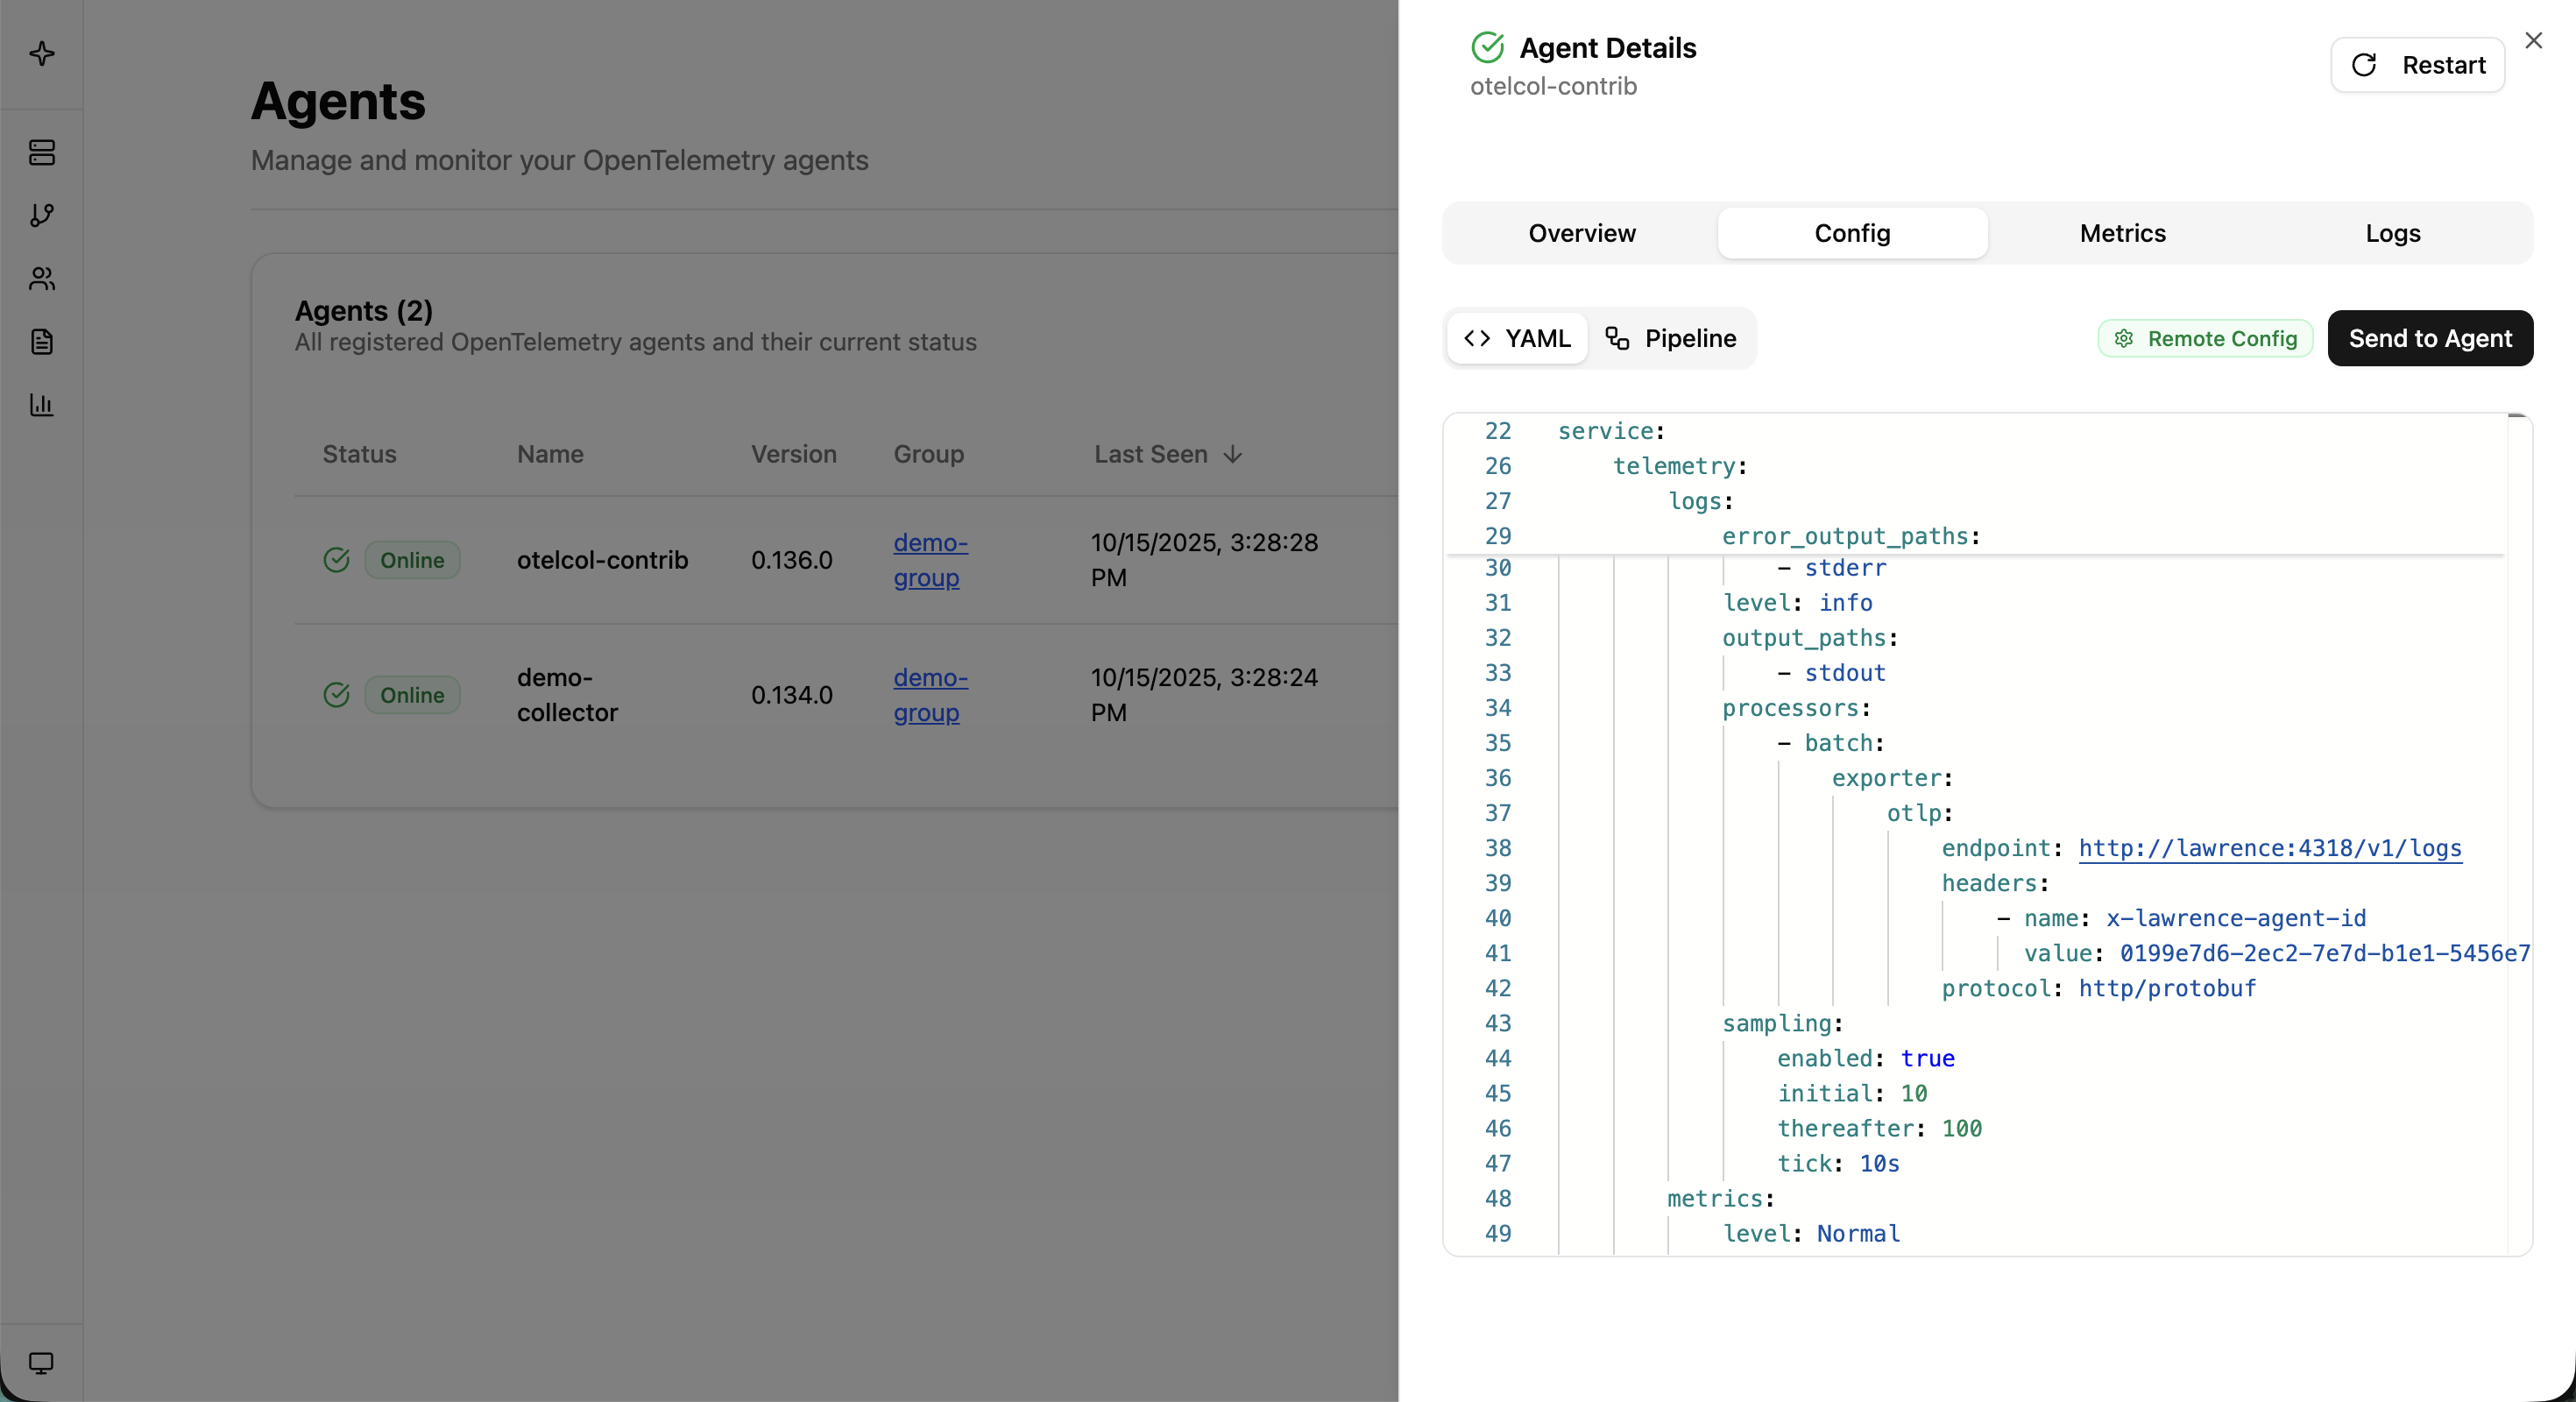The height and width of the screenshot is (1402, 2576).
Task: Click the 'thereafter: 100' line
Action: (x=1879, y=1128)
